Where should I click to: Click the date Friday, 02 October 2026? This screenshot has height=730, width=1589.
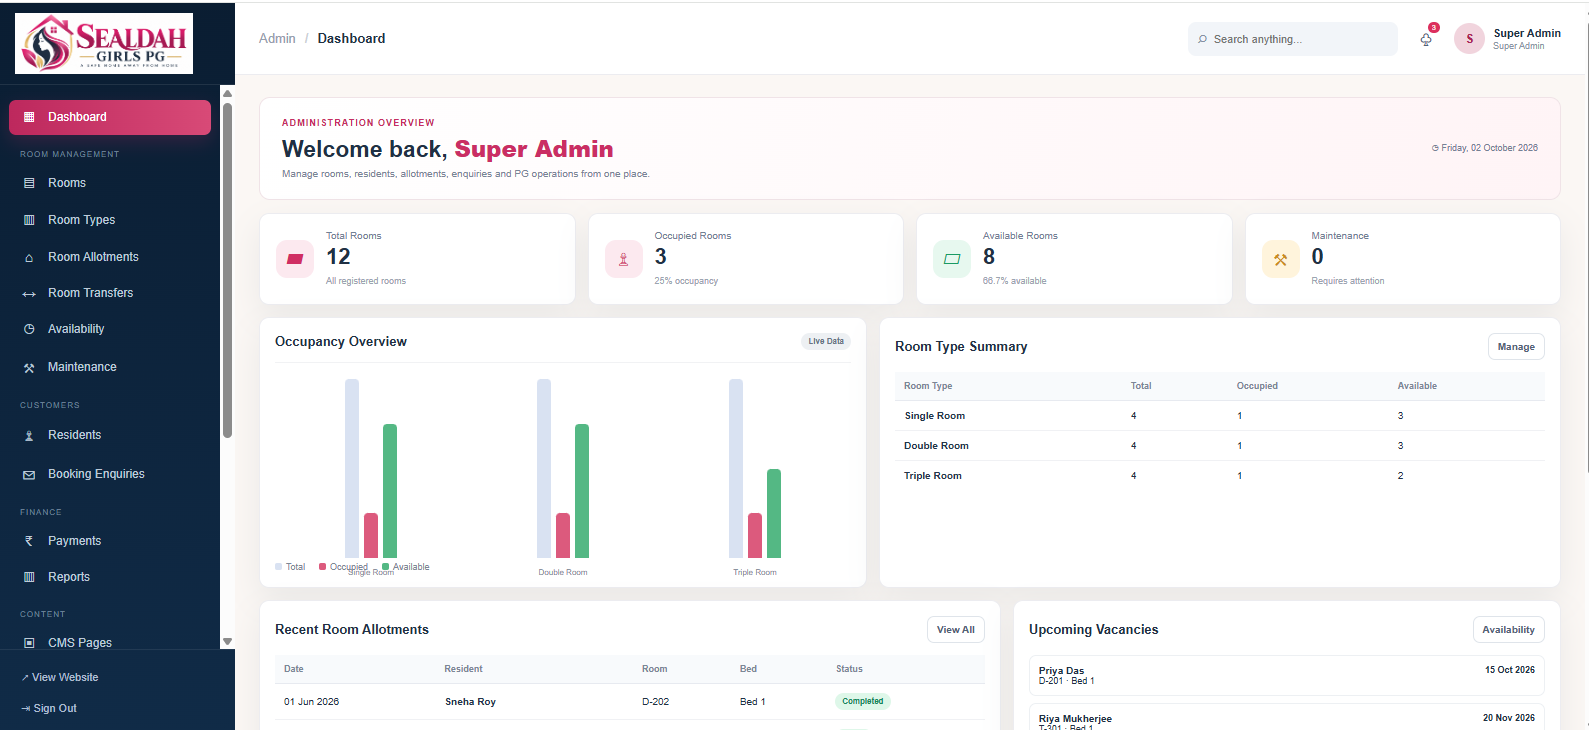point(1485,148)
